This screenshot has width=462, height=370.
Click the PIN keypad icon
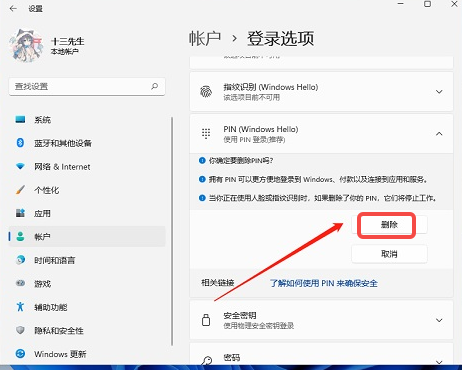point(206,134)
